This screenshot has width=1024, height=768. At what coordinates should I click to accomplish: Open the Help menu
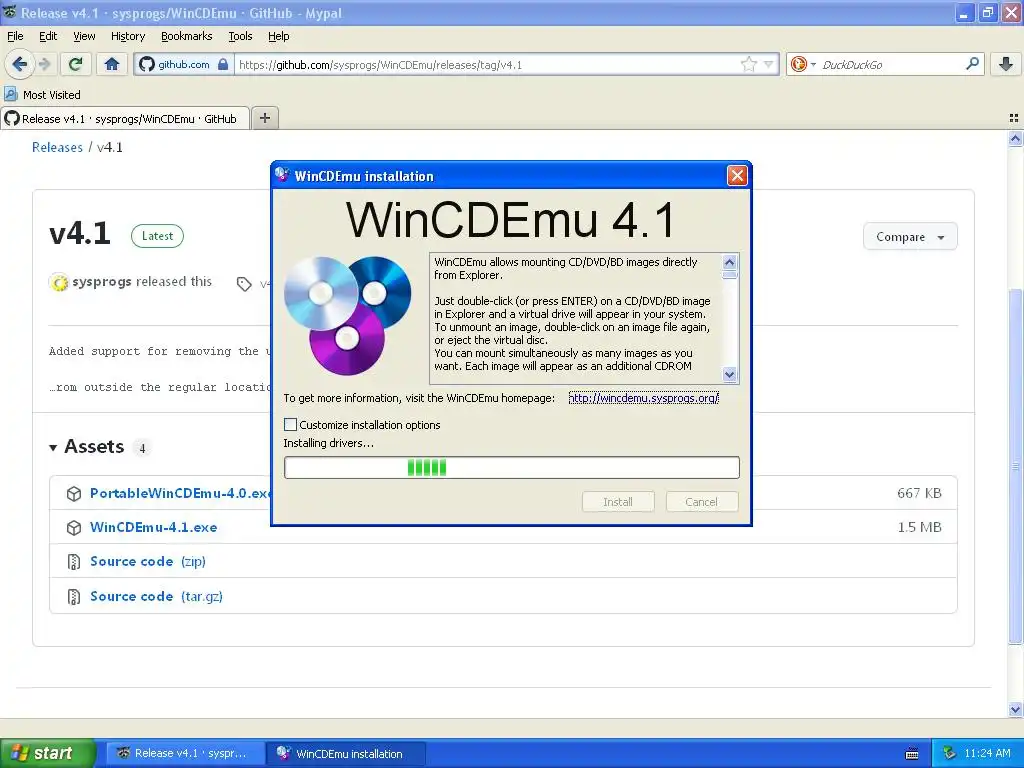coord(279,37)
